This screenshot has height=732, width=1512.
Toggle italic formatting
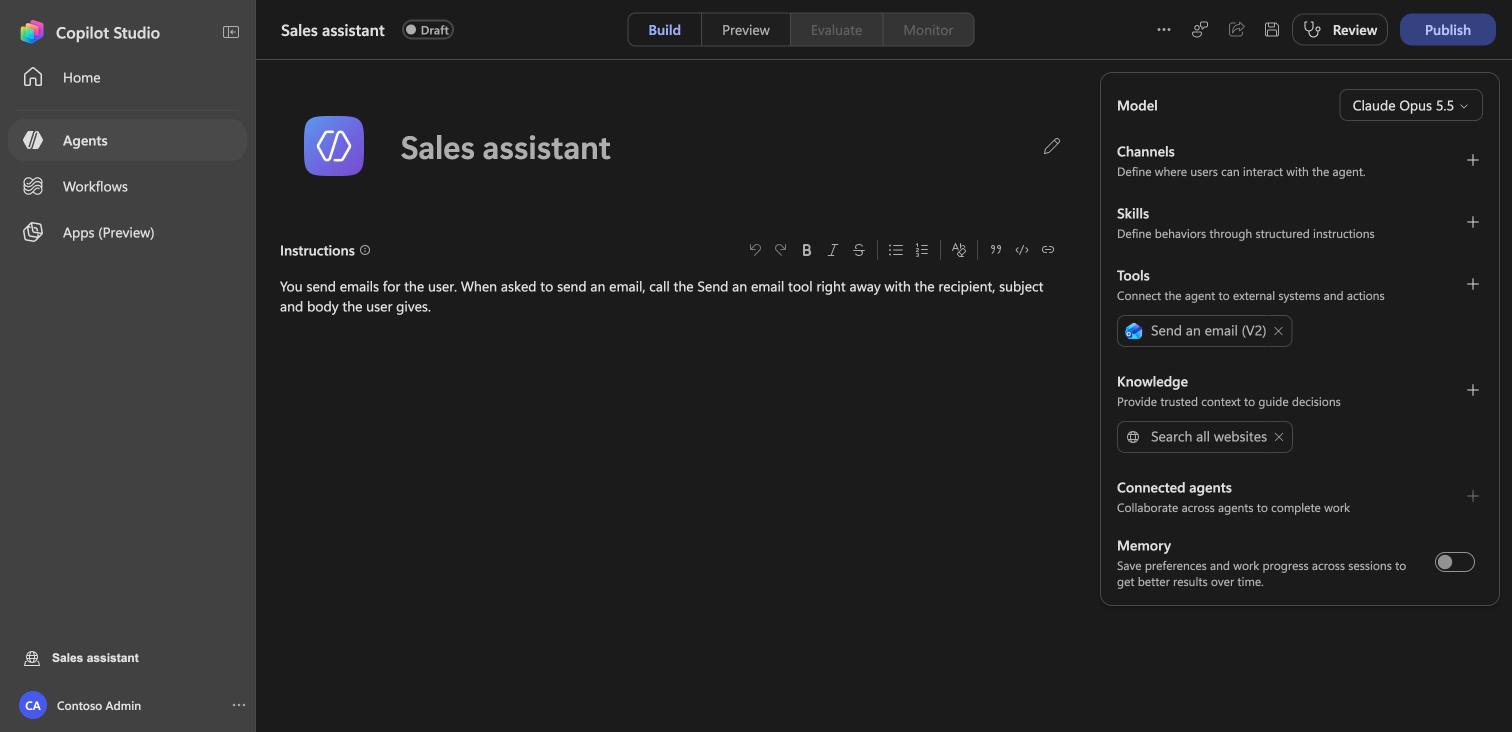pyautogui.click(x=833, y=250)
